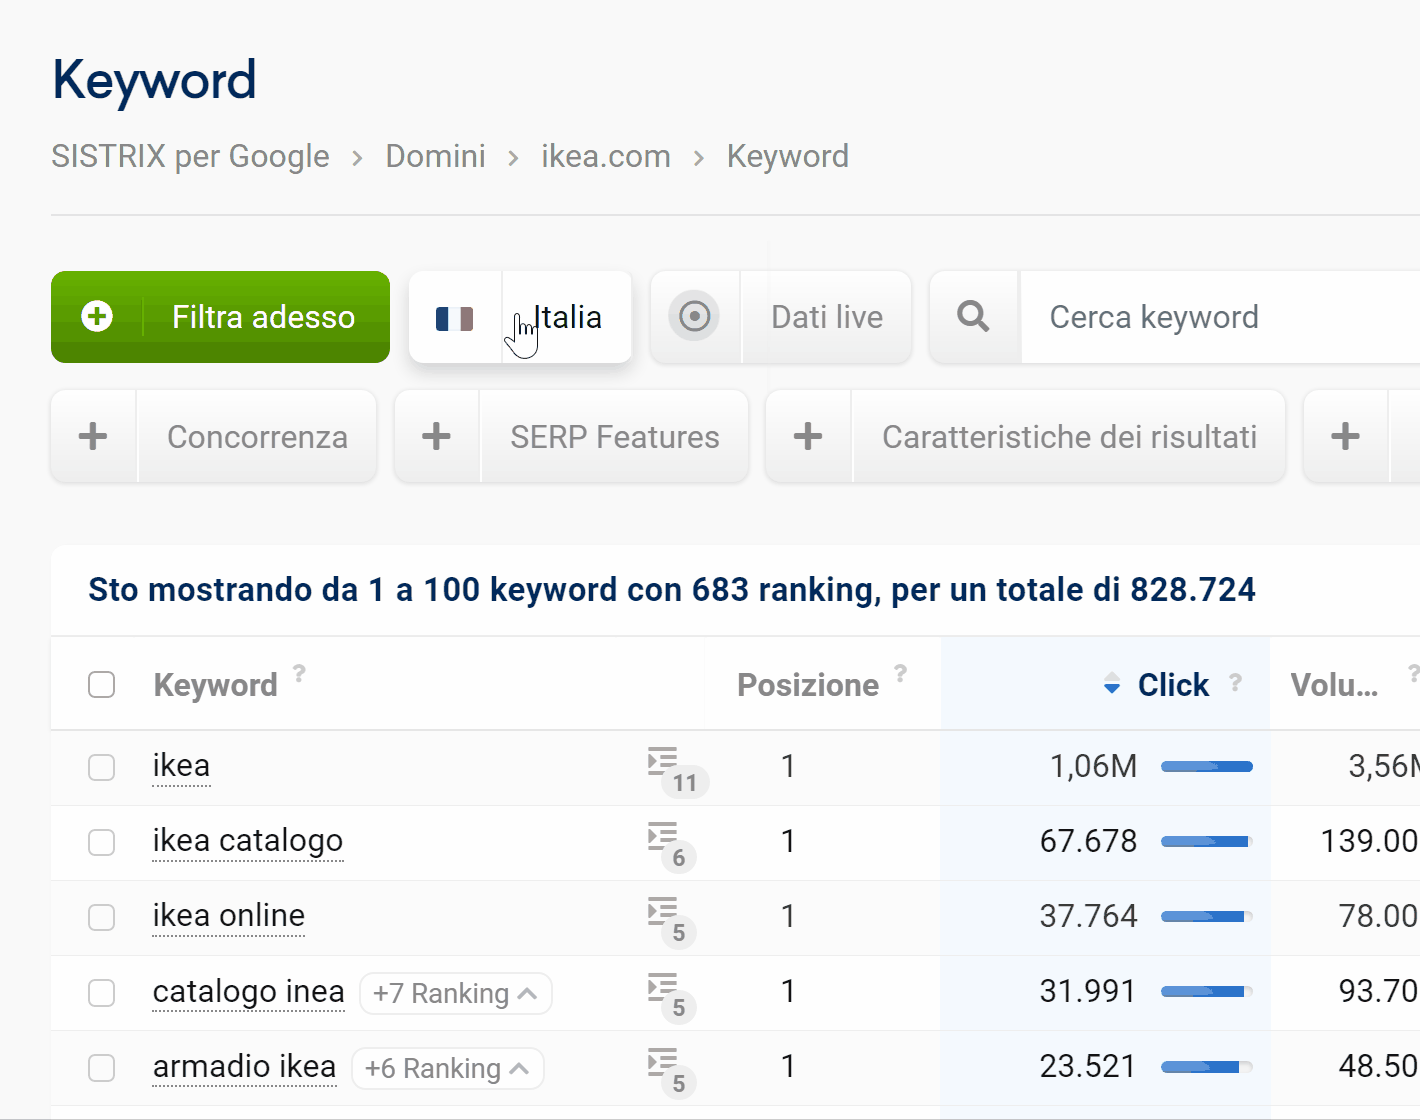Tick the checkbox for ikea row
1420x1120 pixels.
click(x=102, y=767)
